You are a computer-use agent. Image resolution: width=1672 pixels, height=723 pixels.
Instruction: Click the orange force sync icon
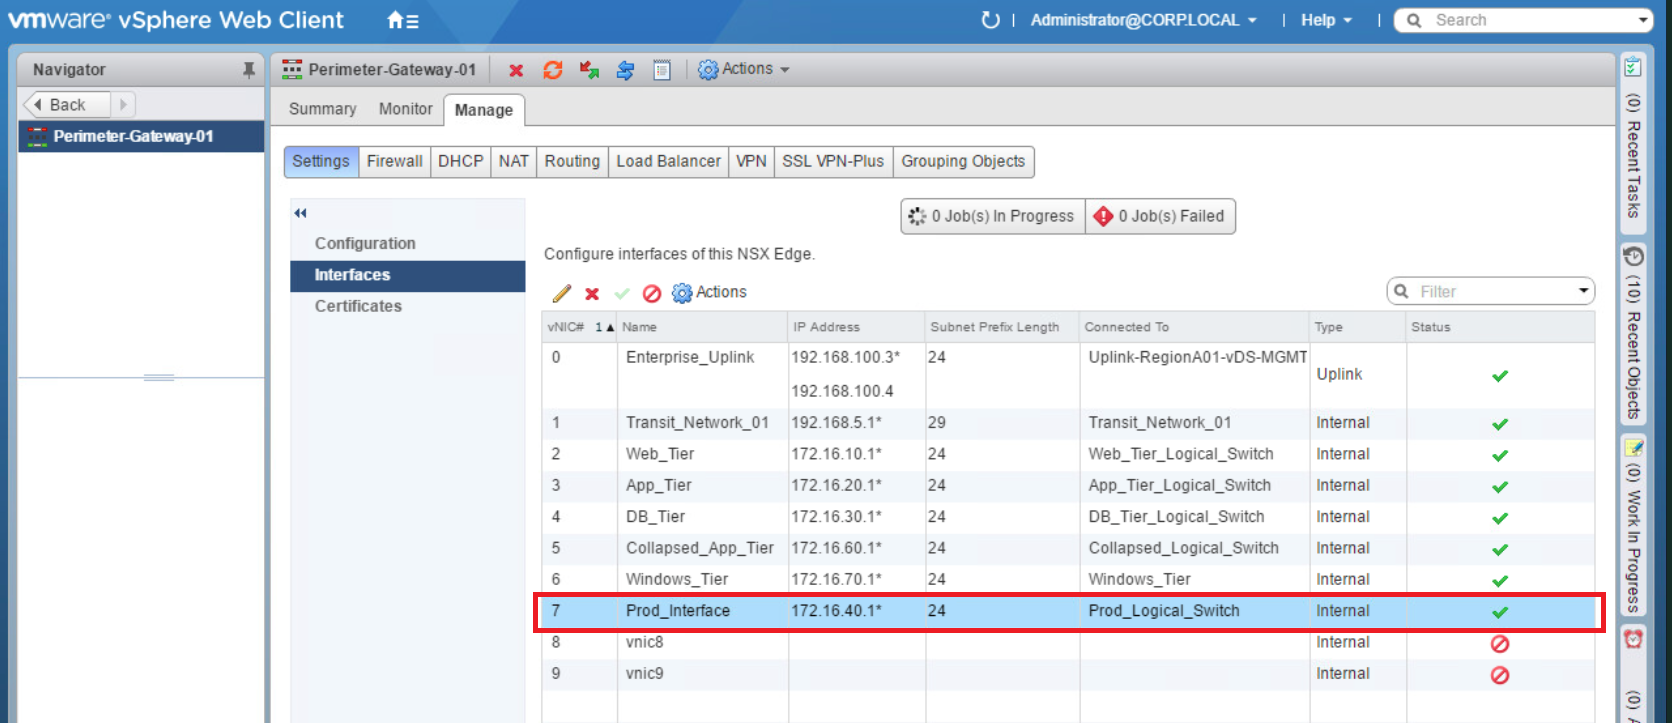[553, 70]
